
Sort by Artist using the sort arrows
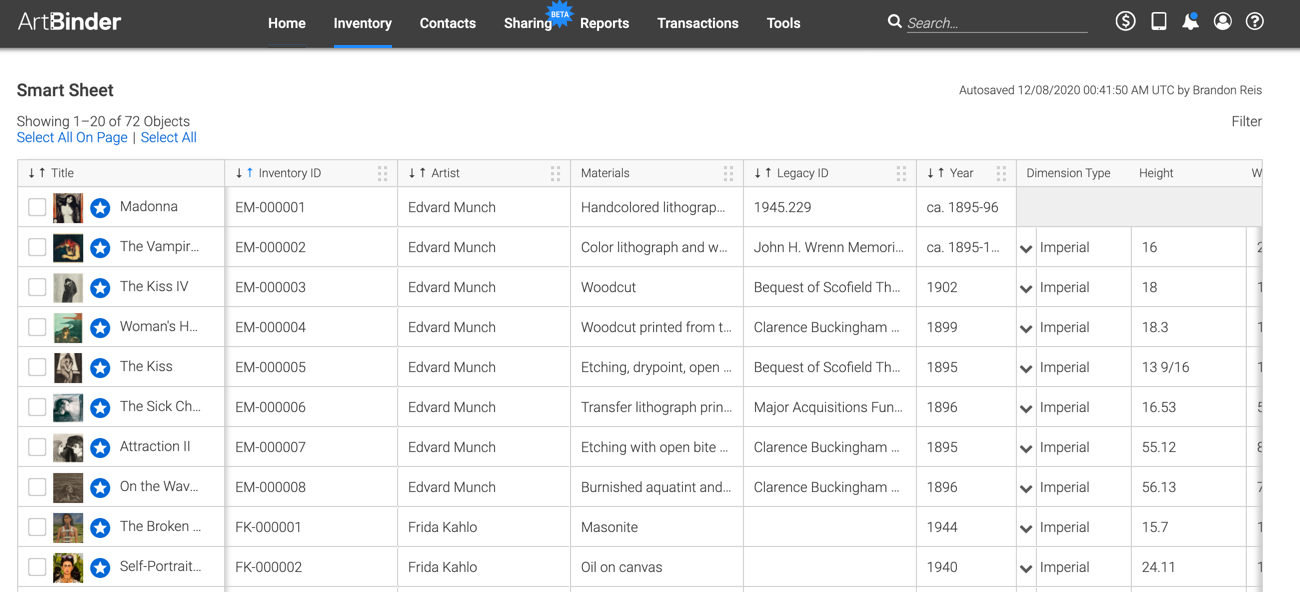417,173
